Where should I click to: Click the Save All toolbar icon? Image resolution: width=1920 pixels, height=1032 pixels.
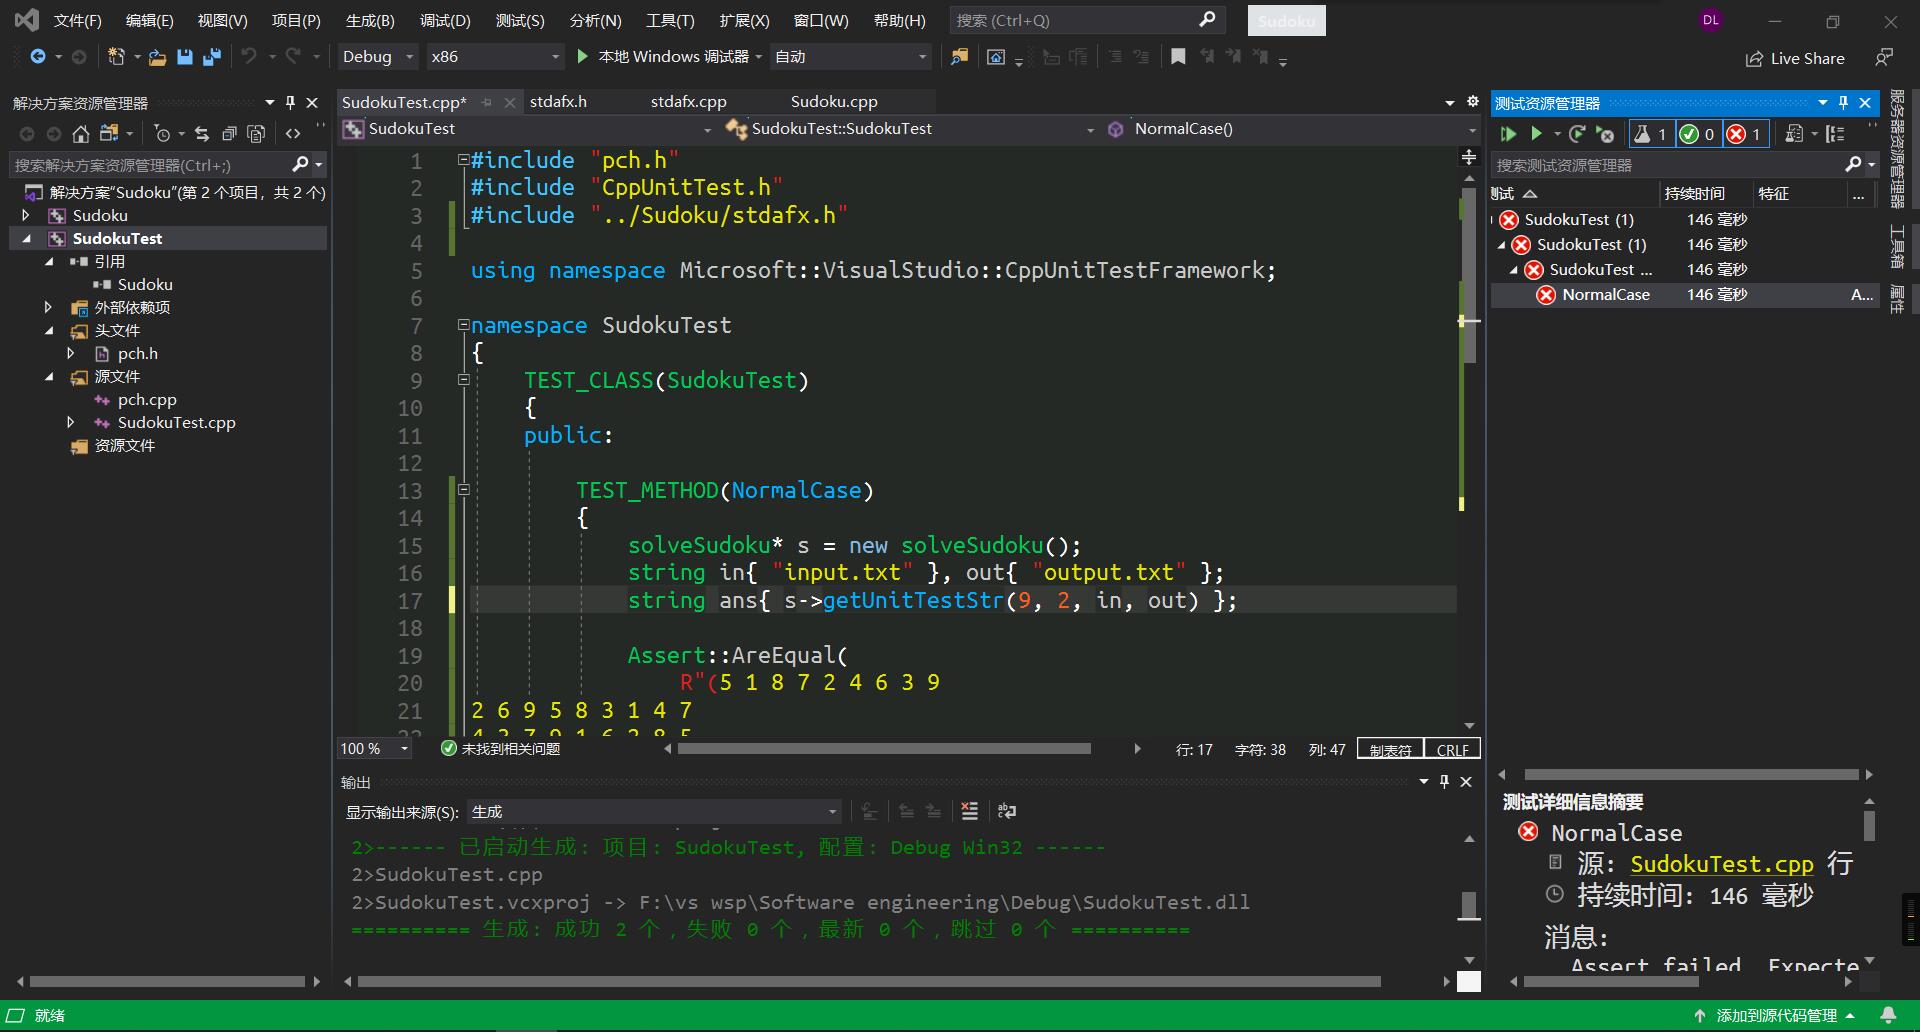point(211,57)
